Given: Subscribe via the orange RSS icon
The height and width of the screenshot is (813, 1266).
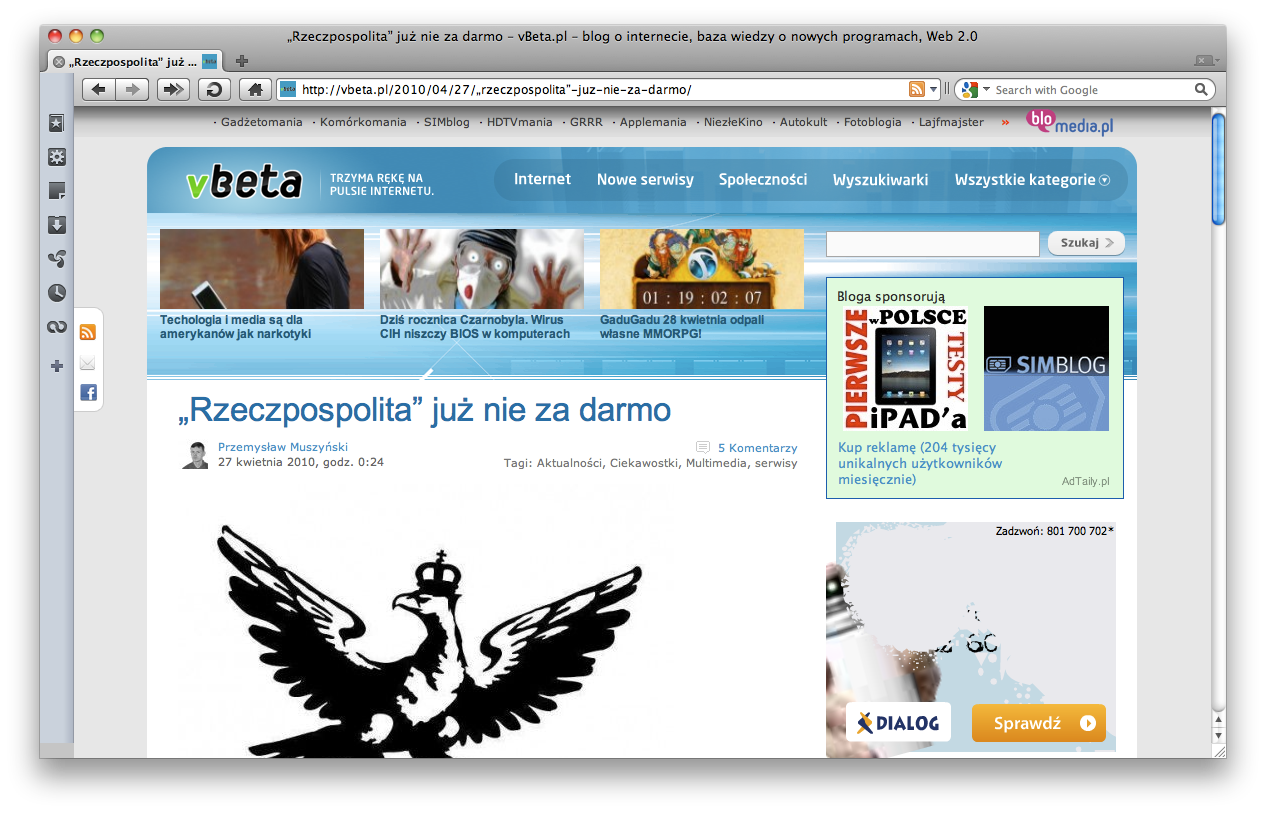Looking at the screenshot, I should click(x=88, y=330).
